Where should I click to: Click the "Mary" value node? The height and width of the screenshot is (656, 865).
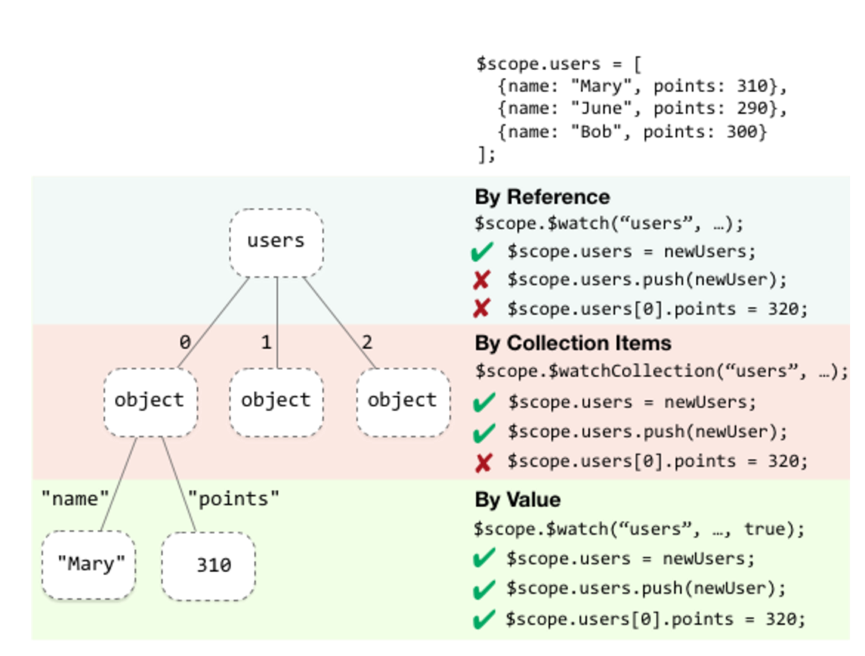(89, 565)
